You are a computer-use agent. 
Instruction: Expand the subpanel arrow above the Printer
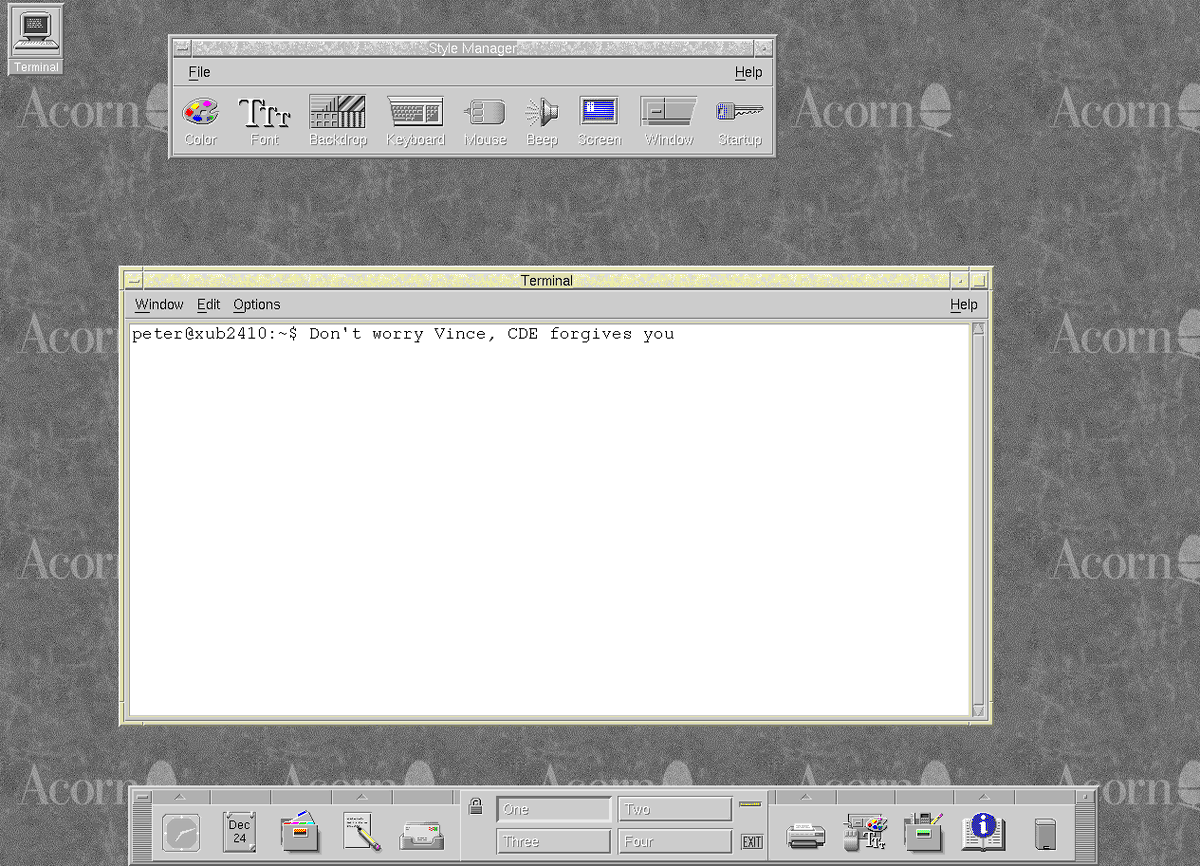click(x=806, y=797)
